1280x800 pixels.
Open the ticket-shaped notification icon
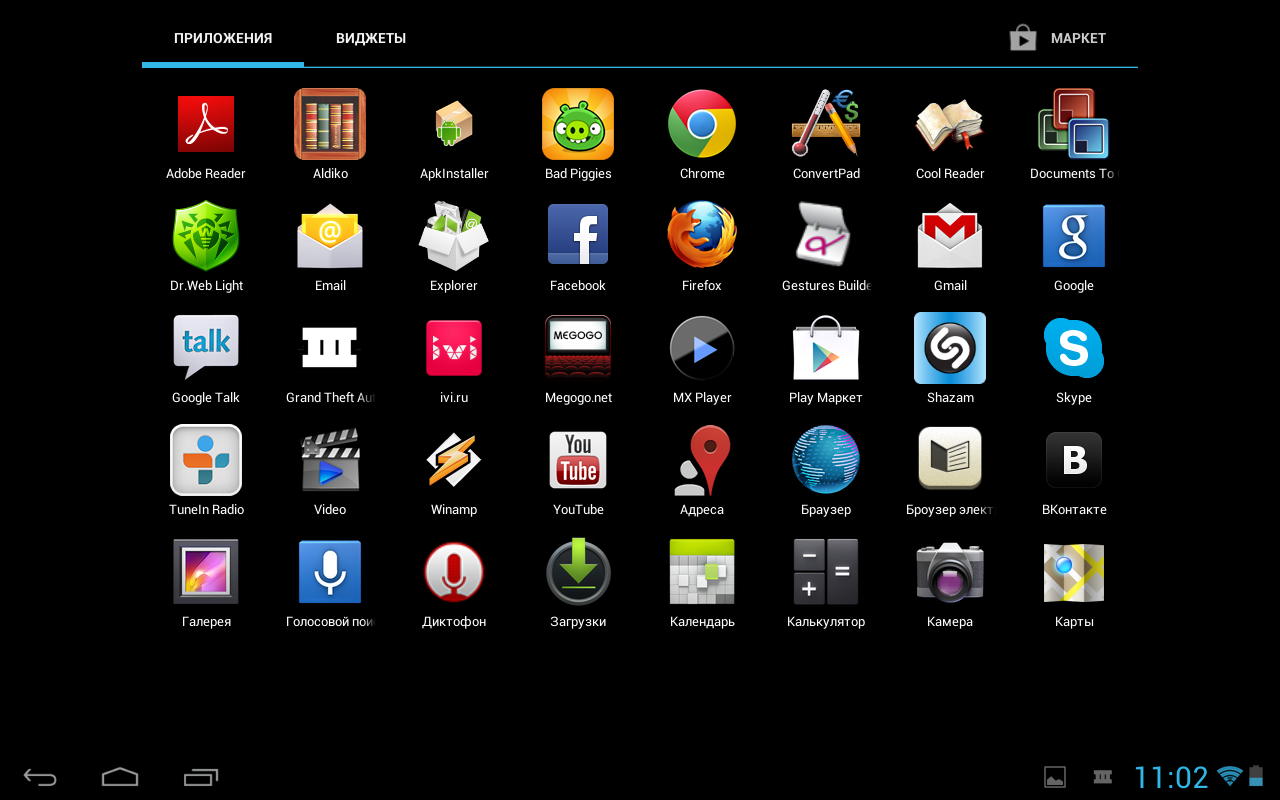[x=1103, y=777]
